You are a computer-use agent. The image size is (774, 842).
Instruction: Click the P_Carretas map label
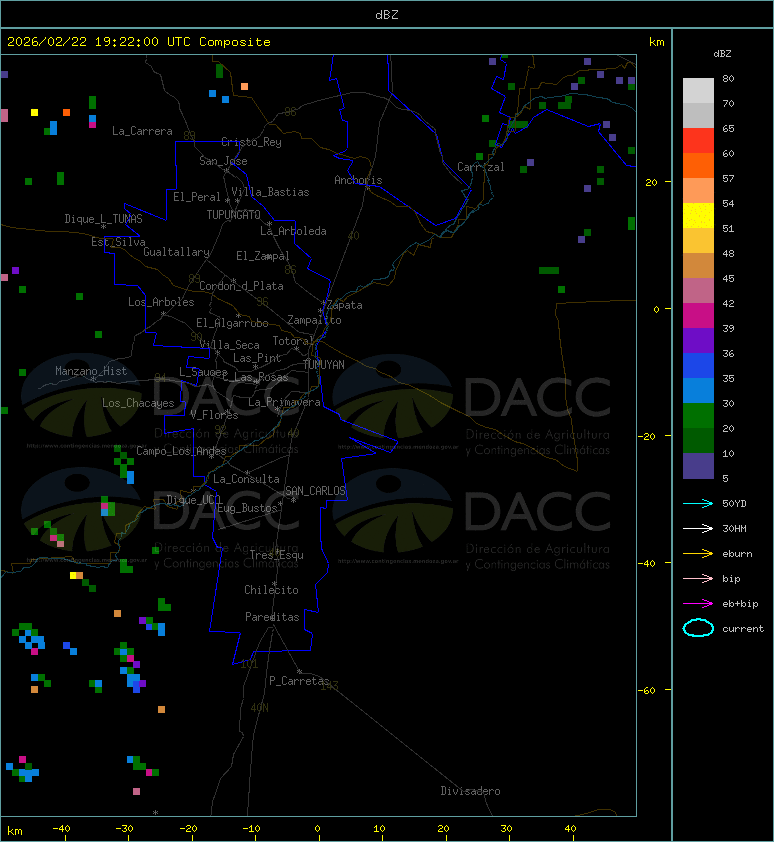[299, 681]
